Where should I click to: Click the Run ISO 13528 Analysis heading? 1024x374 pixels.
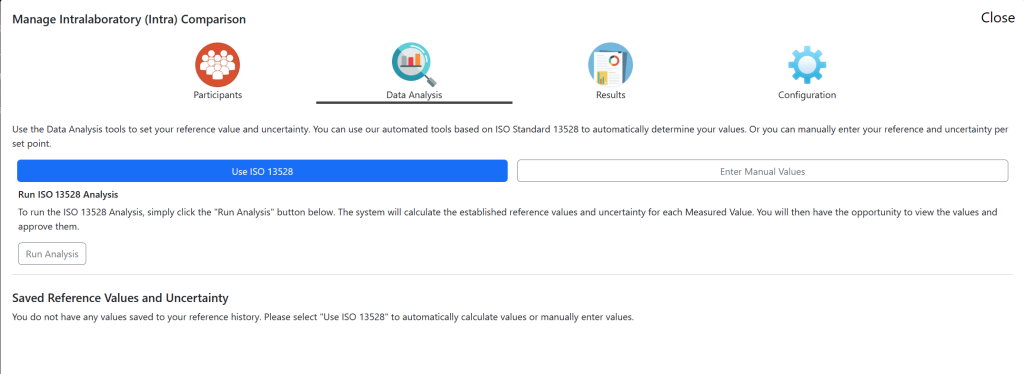(68, 195)
